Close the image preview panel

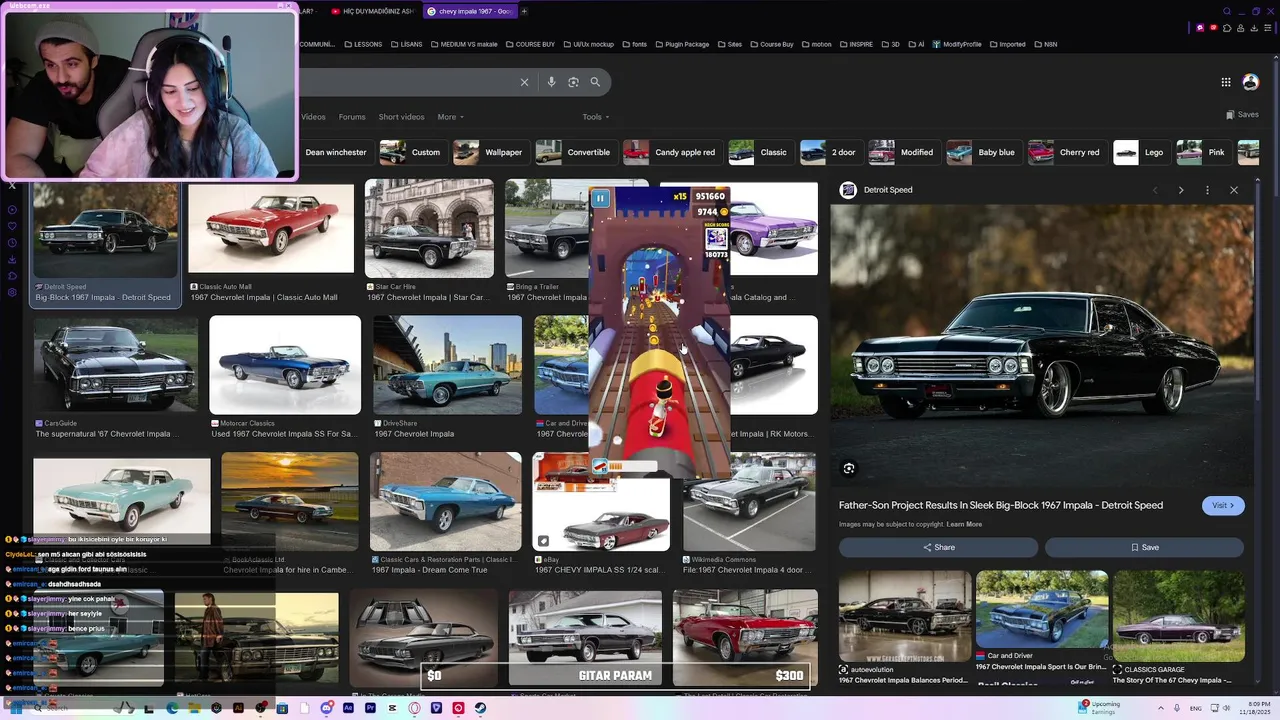point(1233,190)
